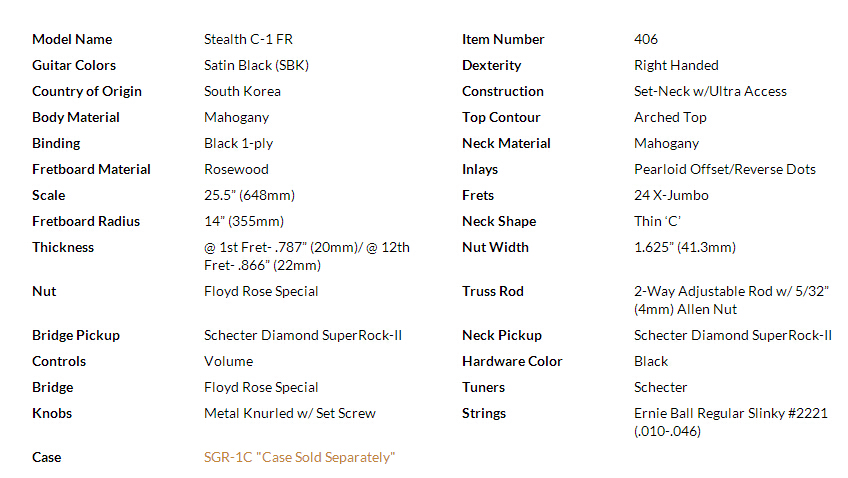Select the Tuners Schecter value
848x478 pixels.
(x=660, y=387)
